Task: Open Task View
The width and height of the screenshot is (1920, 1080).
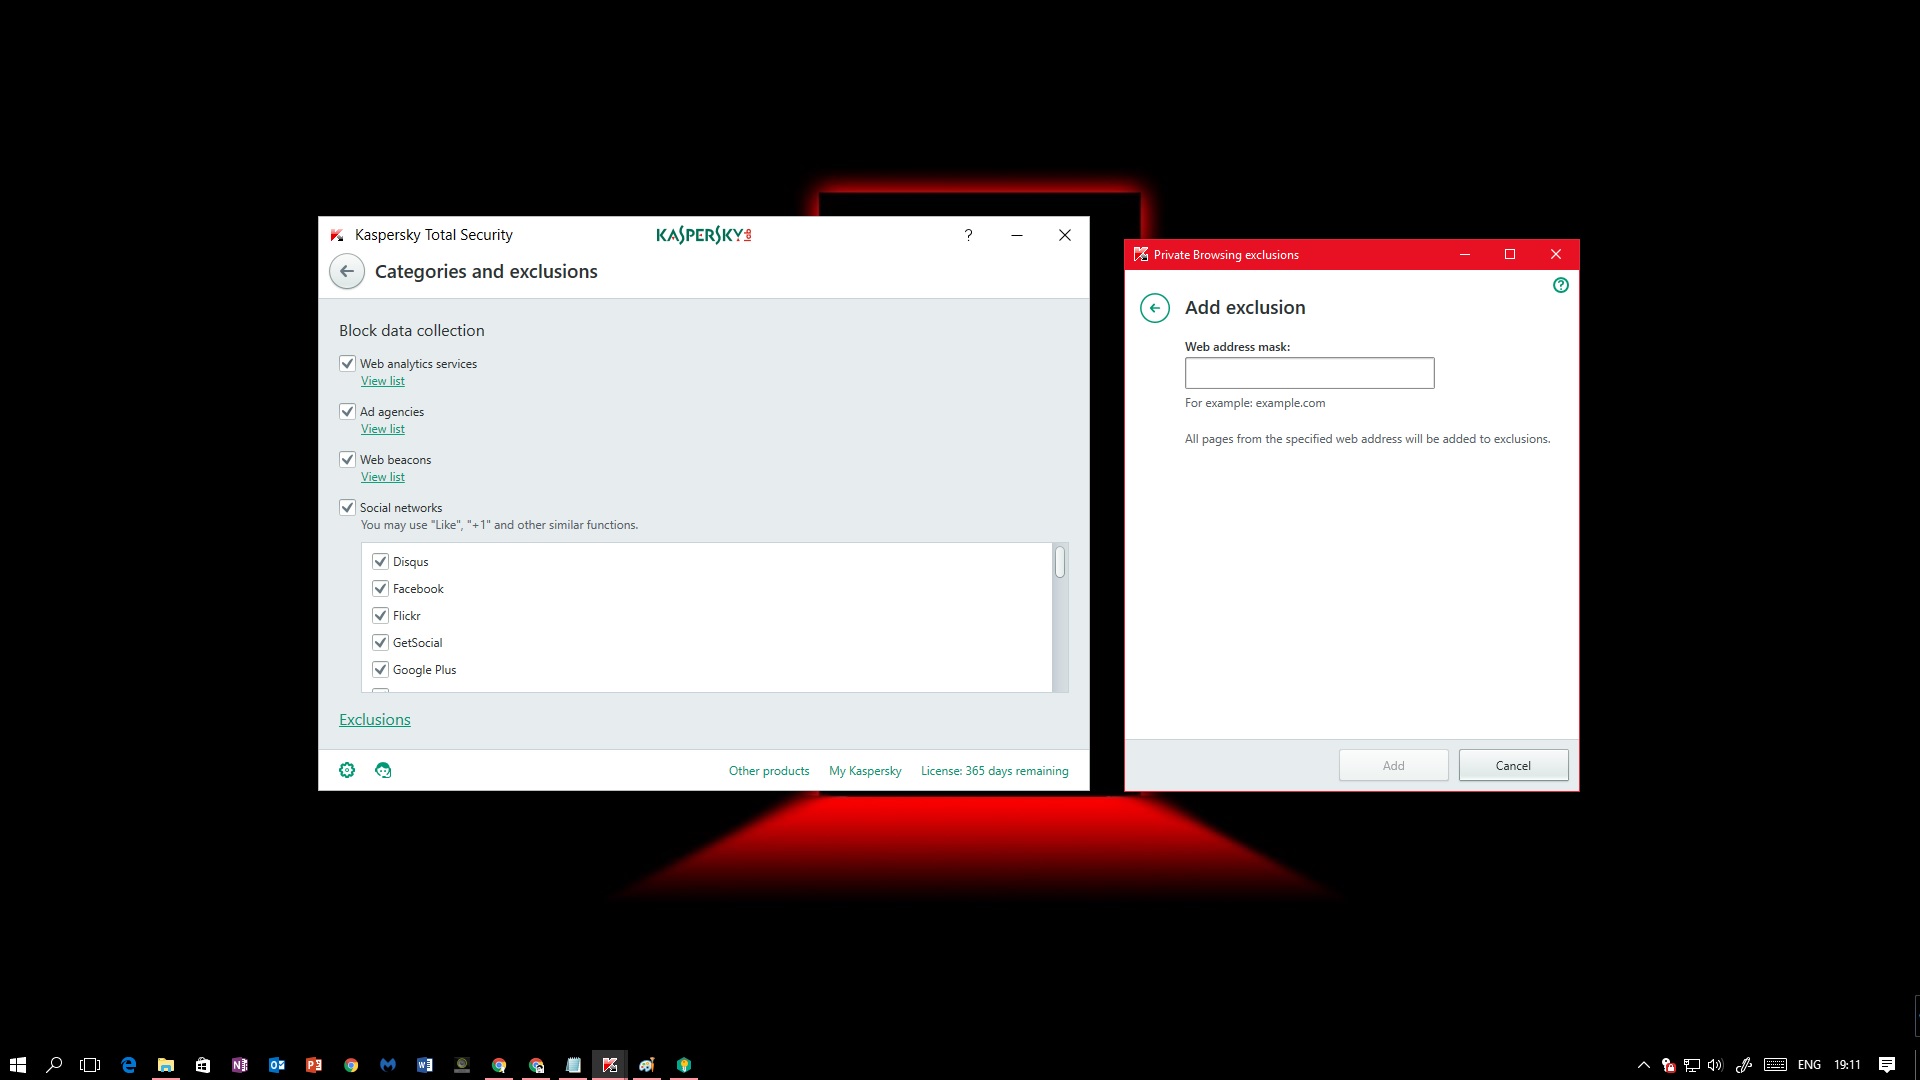Action: tap(91, 1065)
